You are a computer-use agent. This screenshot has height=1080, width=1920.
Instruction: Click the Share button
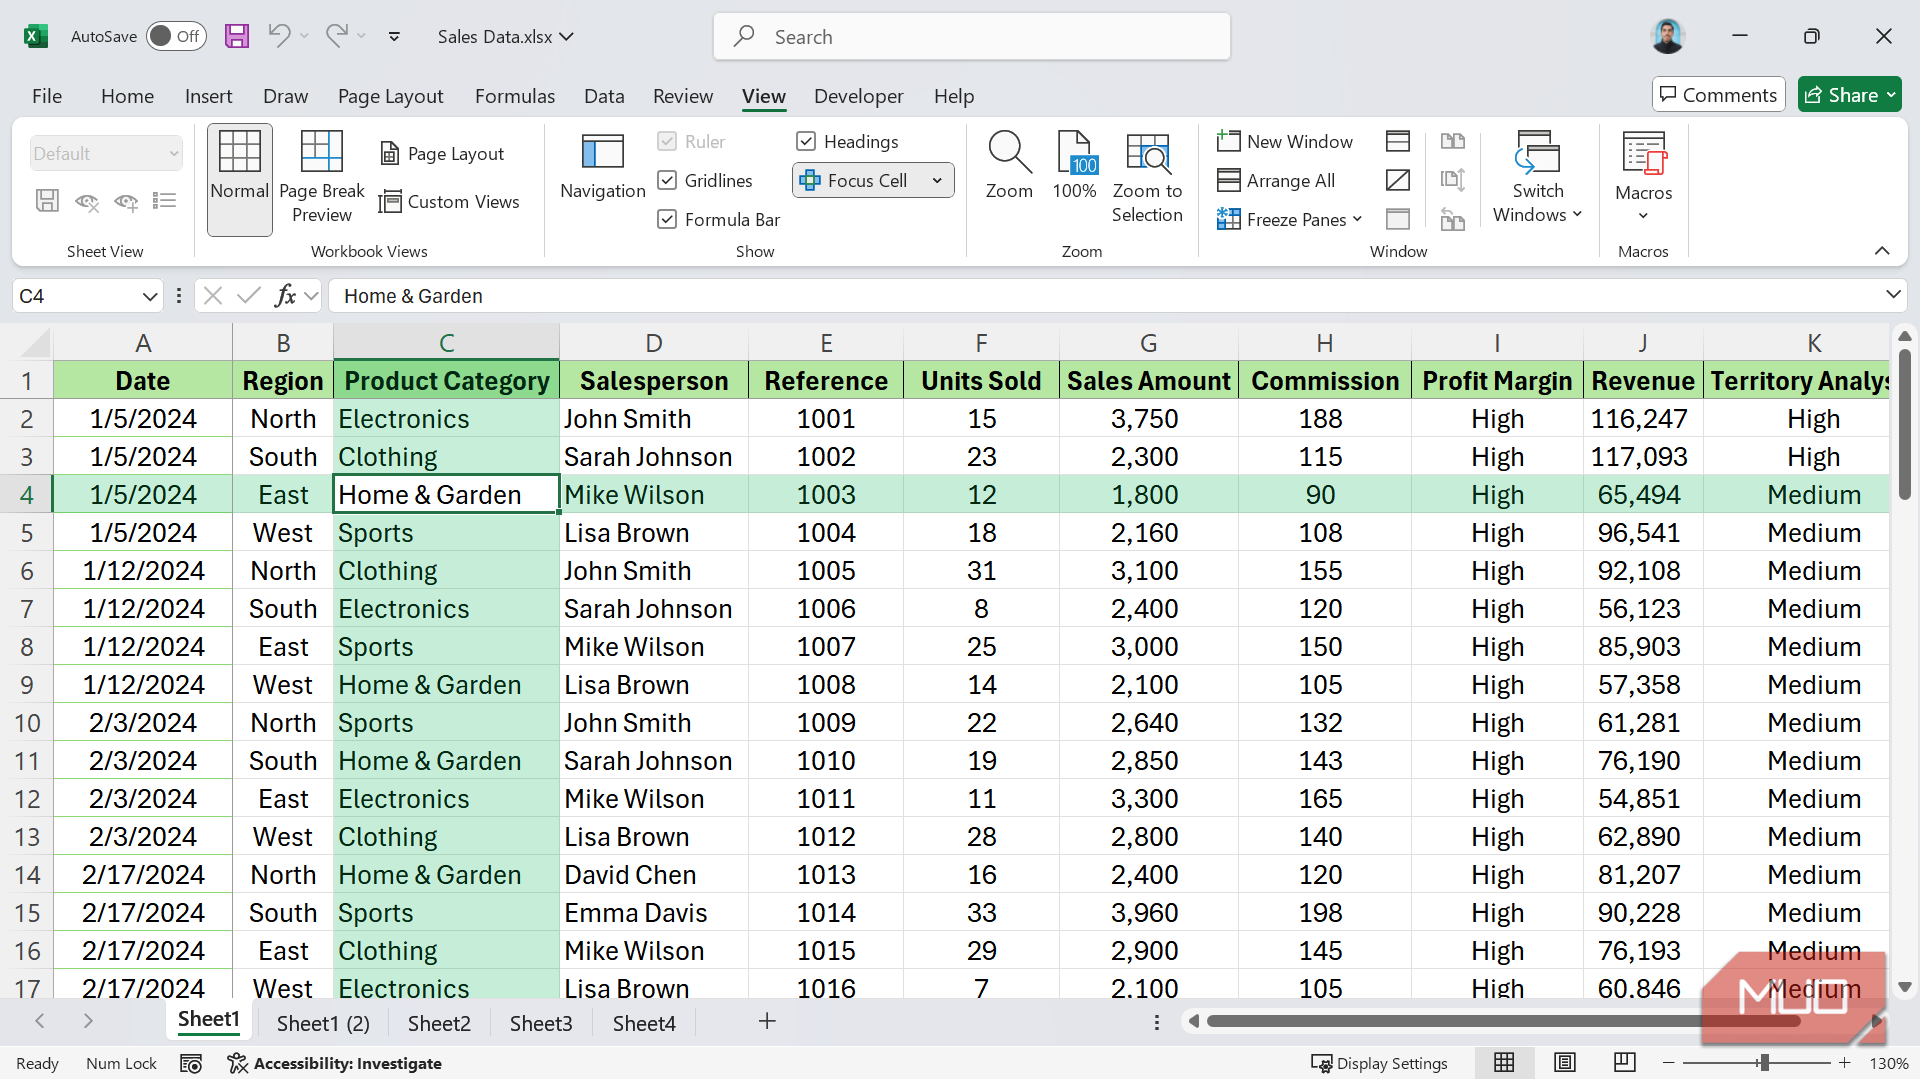pyautogui.click(x=1849, y=95)
